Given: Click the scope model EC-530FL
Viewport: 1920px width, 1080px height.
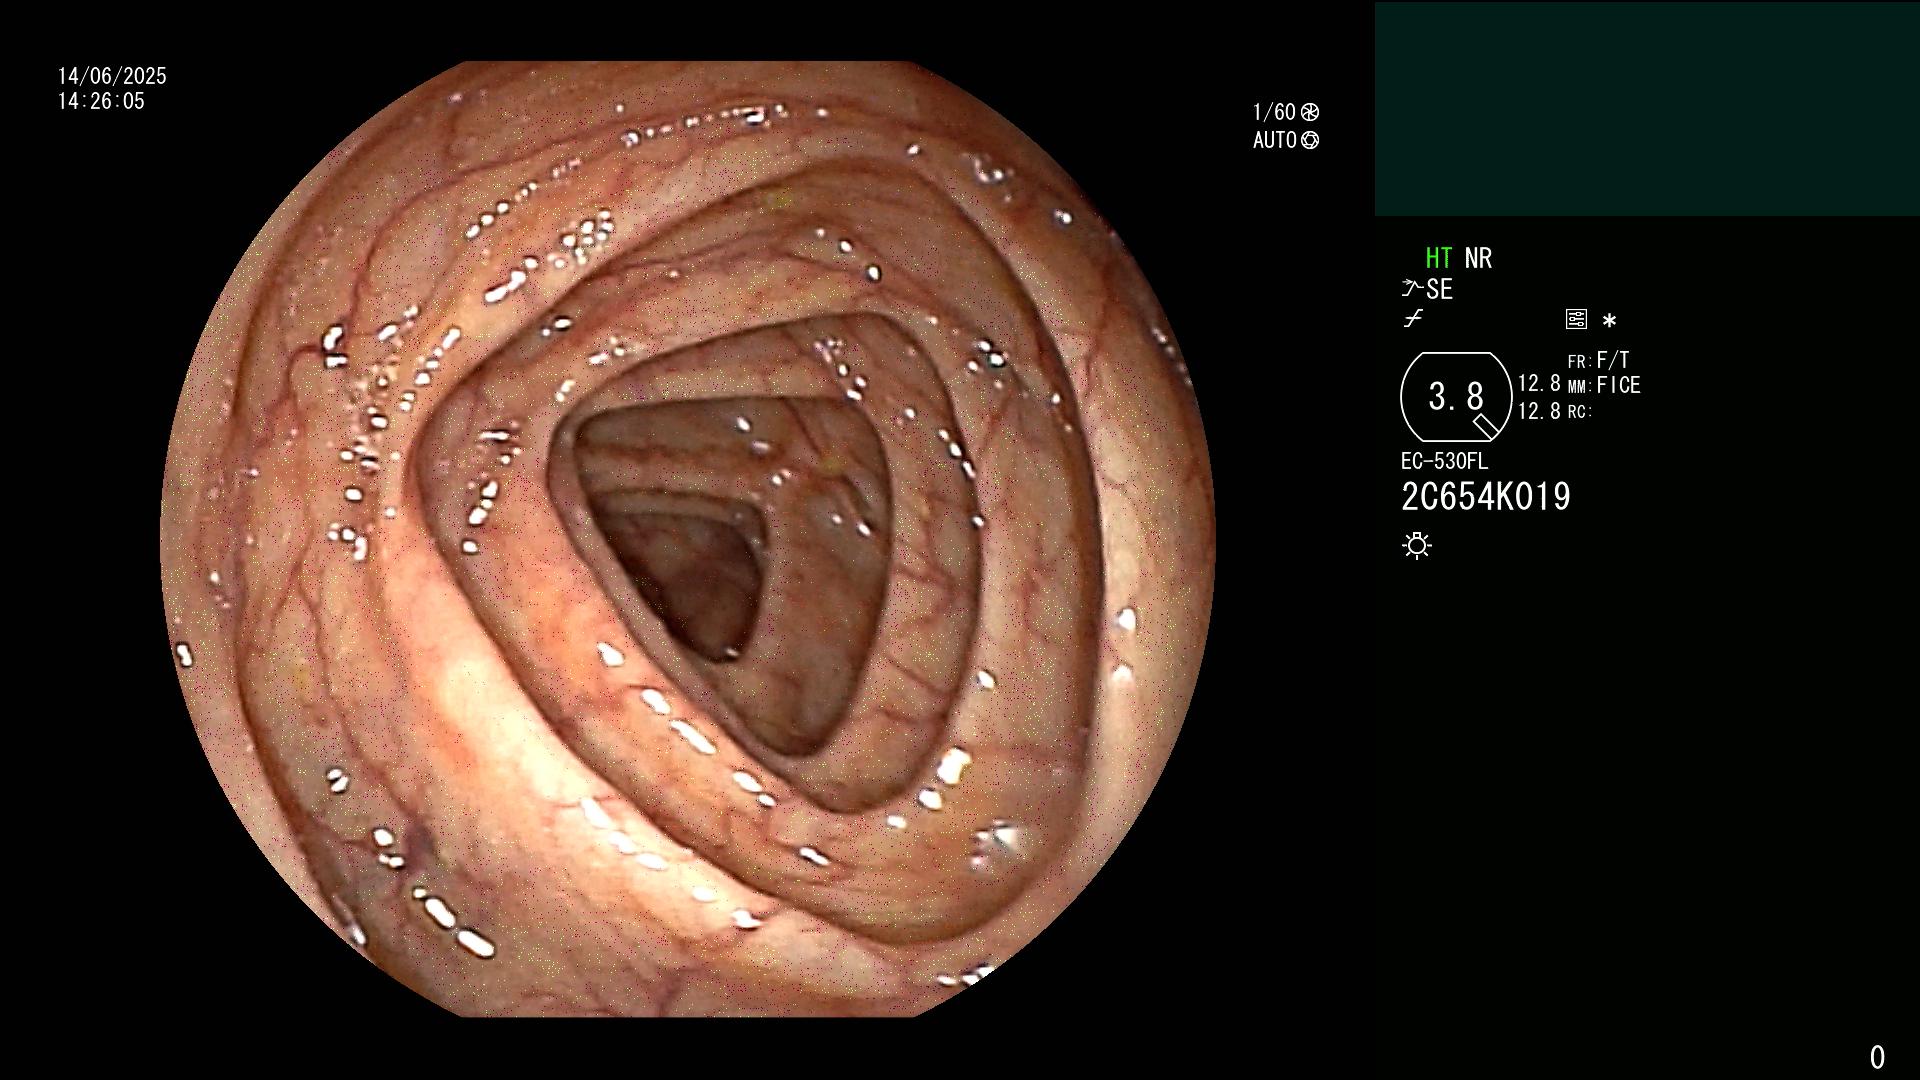Looking at the screenshot, I should coord(1444,461).
